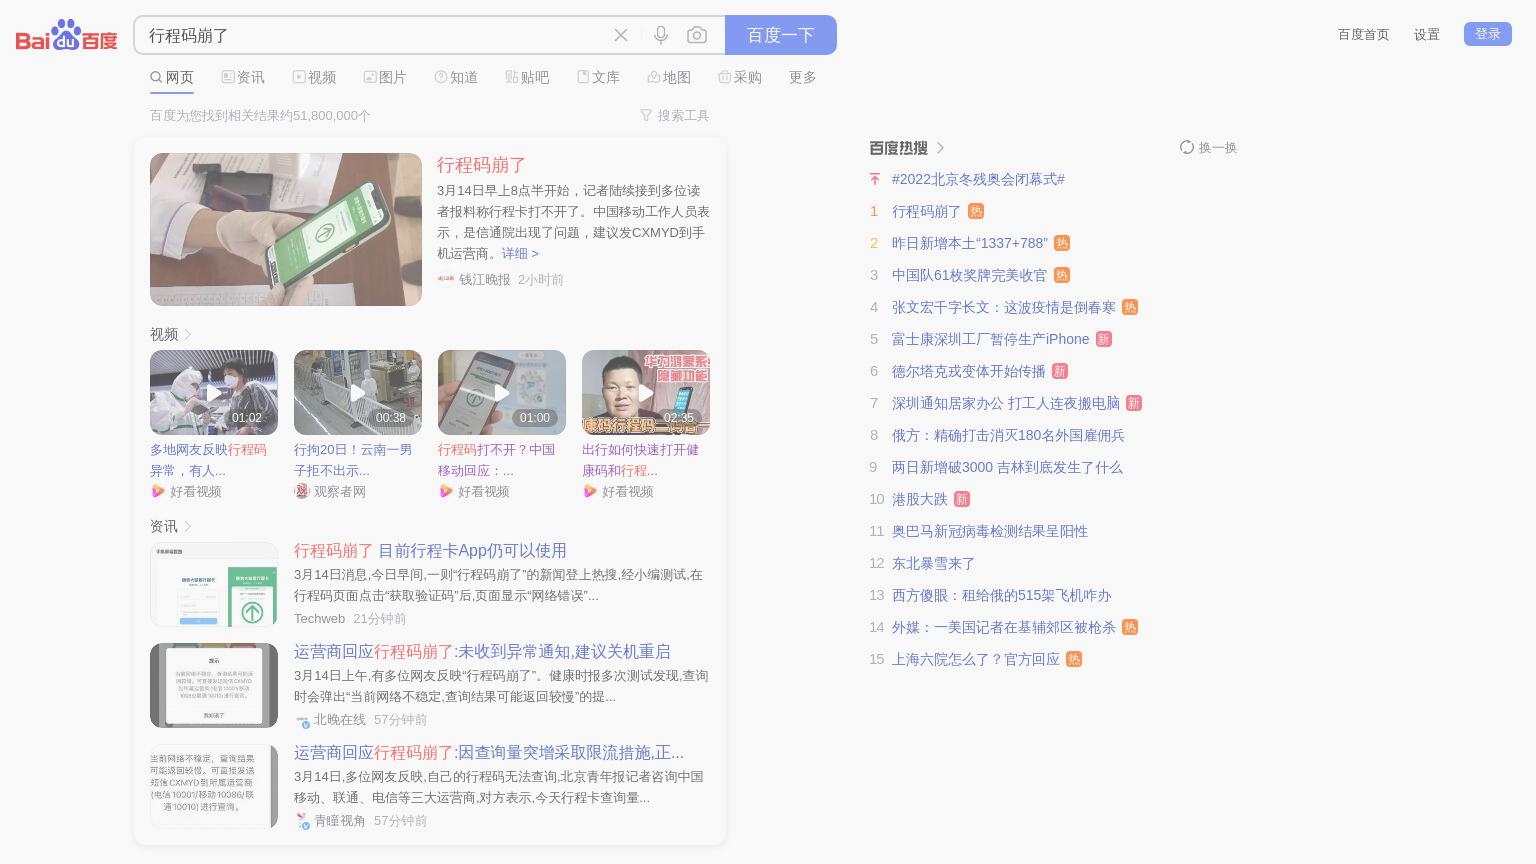Image resolution: width=1536 pixels, height=864 pixels.
Task: Open hot search 外媒：一美国记者在基辅郊区被枪杀
Action: pos(1004,627)
